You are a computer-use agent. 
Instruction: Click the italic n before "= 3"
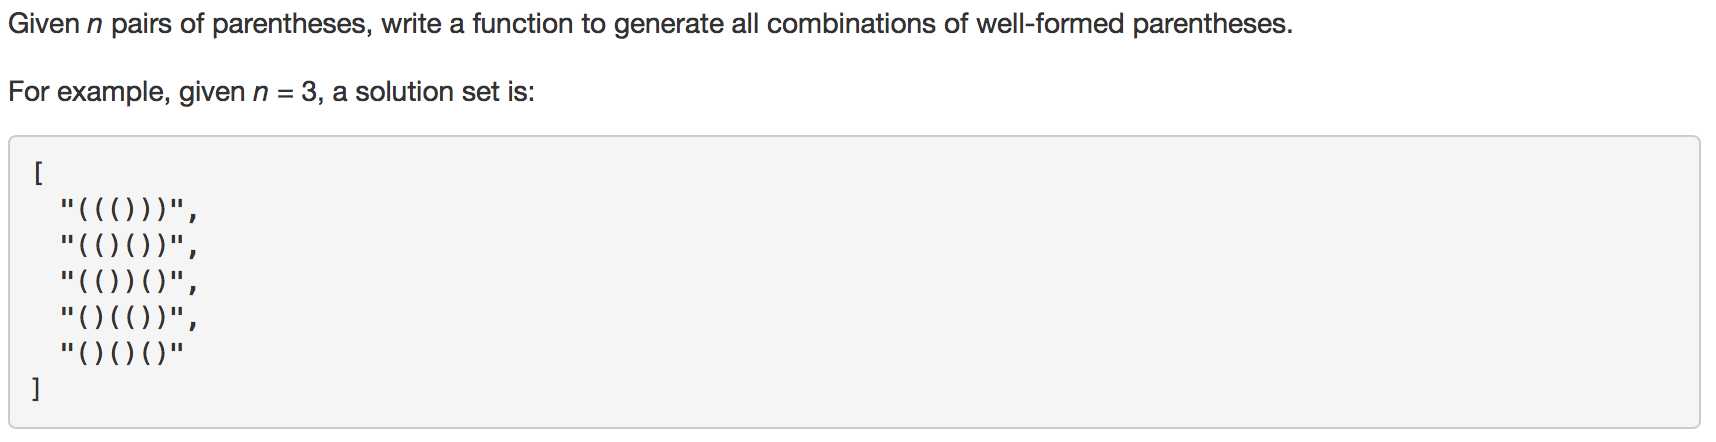pyautogui.click(x=261, y=93)
